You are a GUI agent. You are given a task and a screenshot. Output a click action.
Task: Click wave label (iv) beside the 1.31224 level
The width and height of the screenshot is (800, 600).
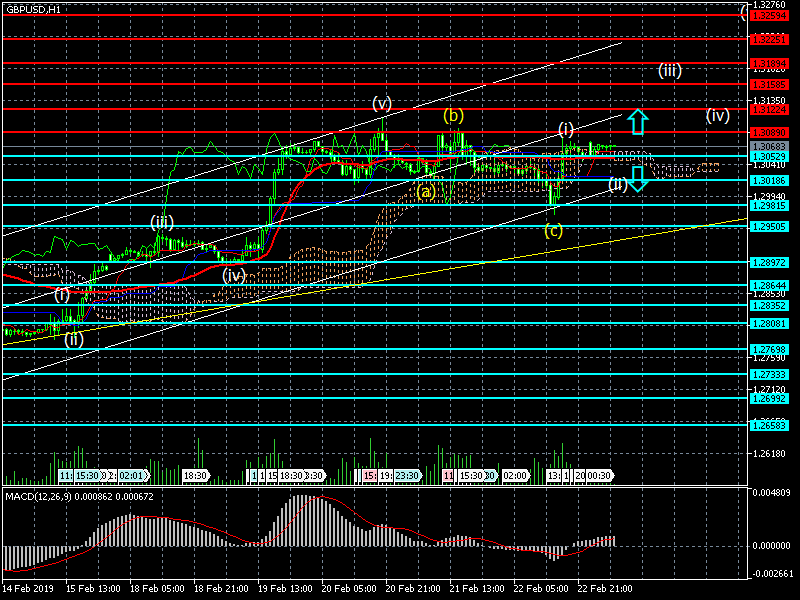tap(717, 115)
